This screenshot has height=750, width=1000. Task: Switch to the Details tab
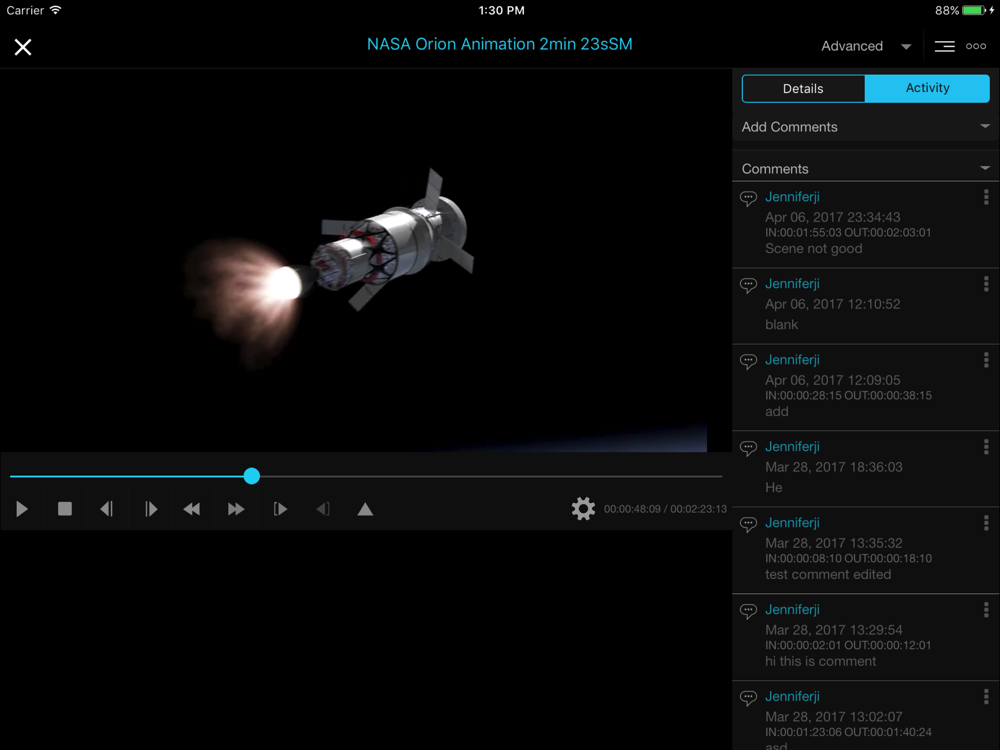(x=803, y=89)
